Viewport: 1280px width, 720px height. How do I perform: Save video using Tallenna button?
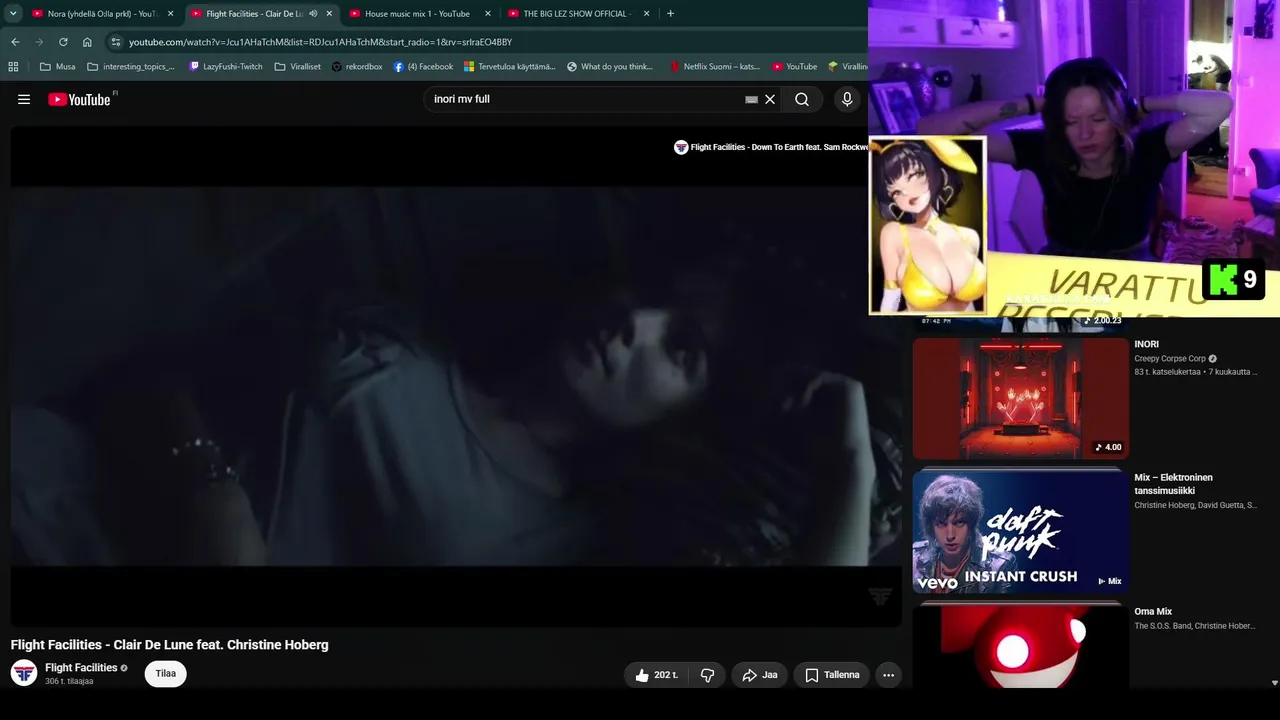point(832,675)
